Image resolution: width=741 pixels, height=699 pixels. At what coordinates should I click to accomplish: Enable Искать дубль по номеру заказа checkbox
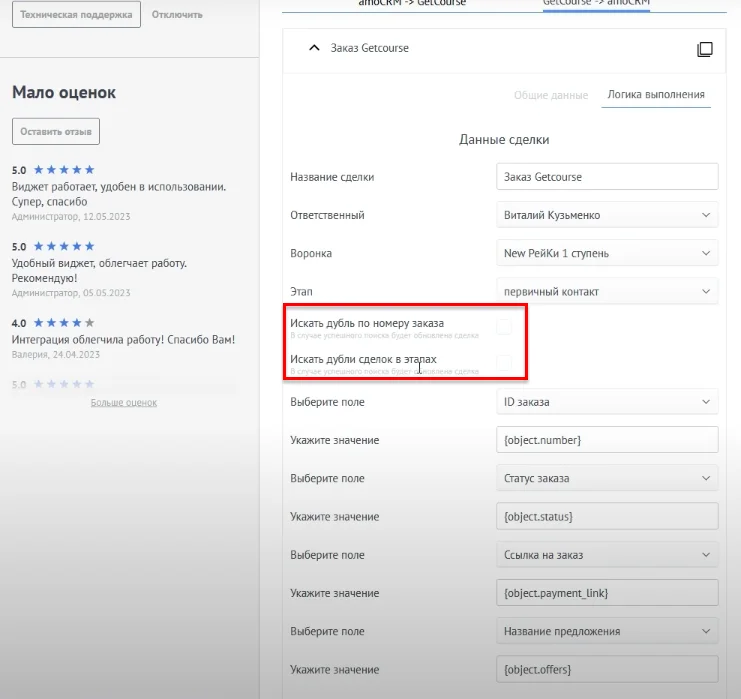tap(504, 325)
